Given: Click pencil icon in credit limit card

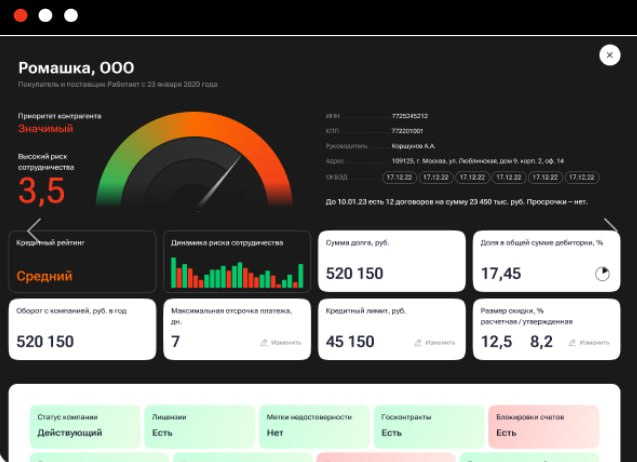Looking at the screenshot, I should pyautogui.click(x=418, y=343).
